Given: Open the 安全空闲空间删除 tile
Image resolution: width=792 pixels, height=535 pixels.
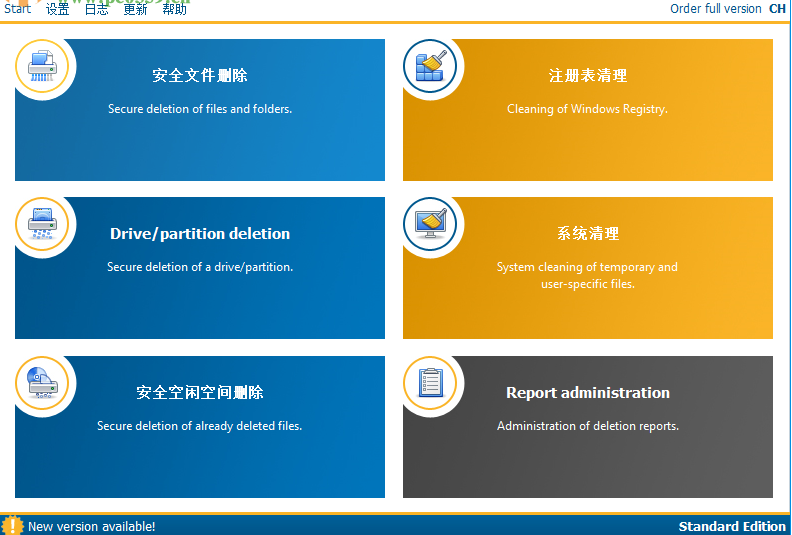Looking at the screenshot, I should [200, 427].
